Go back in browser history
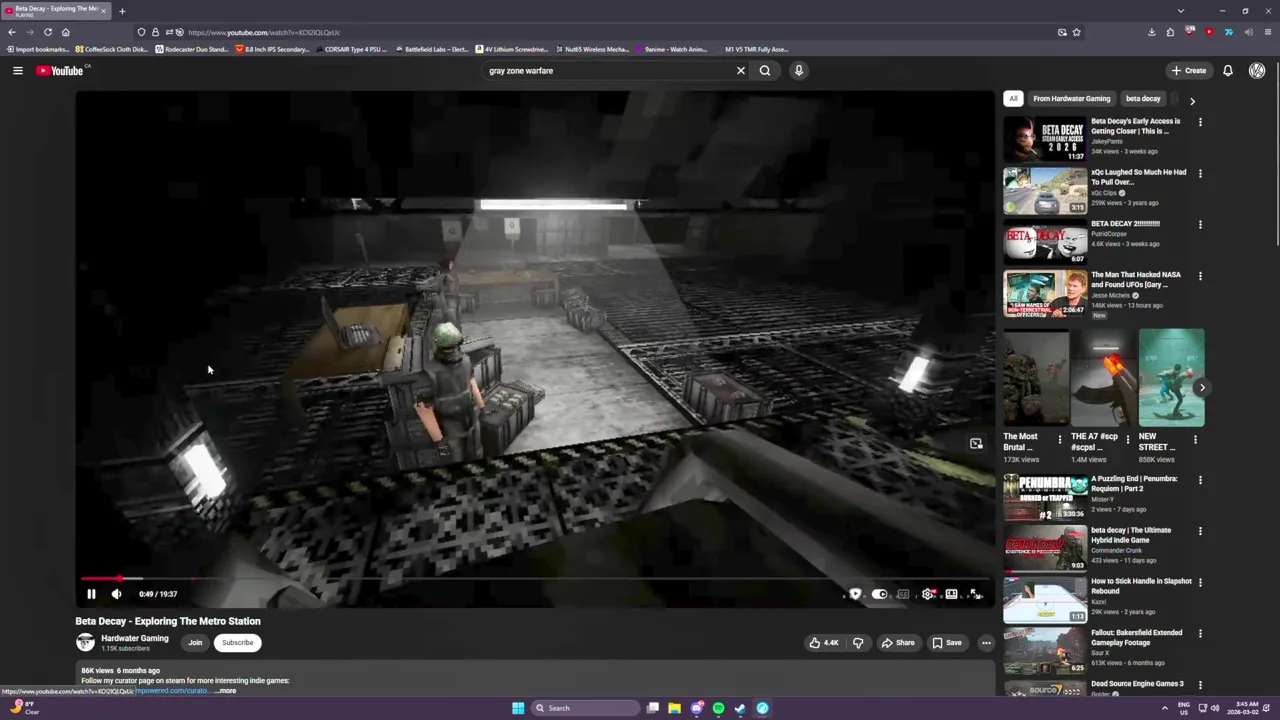1280x720 pixels. tap(12, 32)
